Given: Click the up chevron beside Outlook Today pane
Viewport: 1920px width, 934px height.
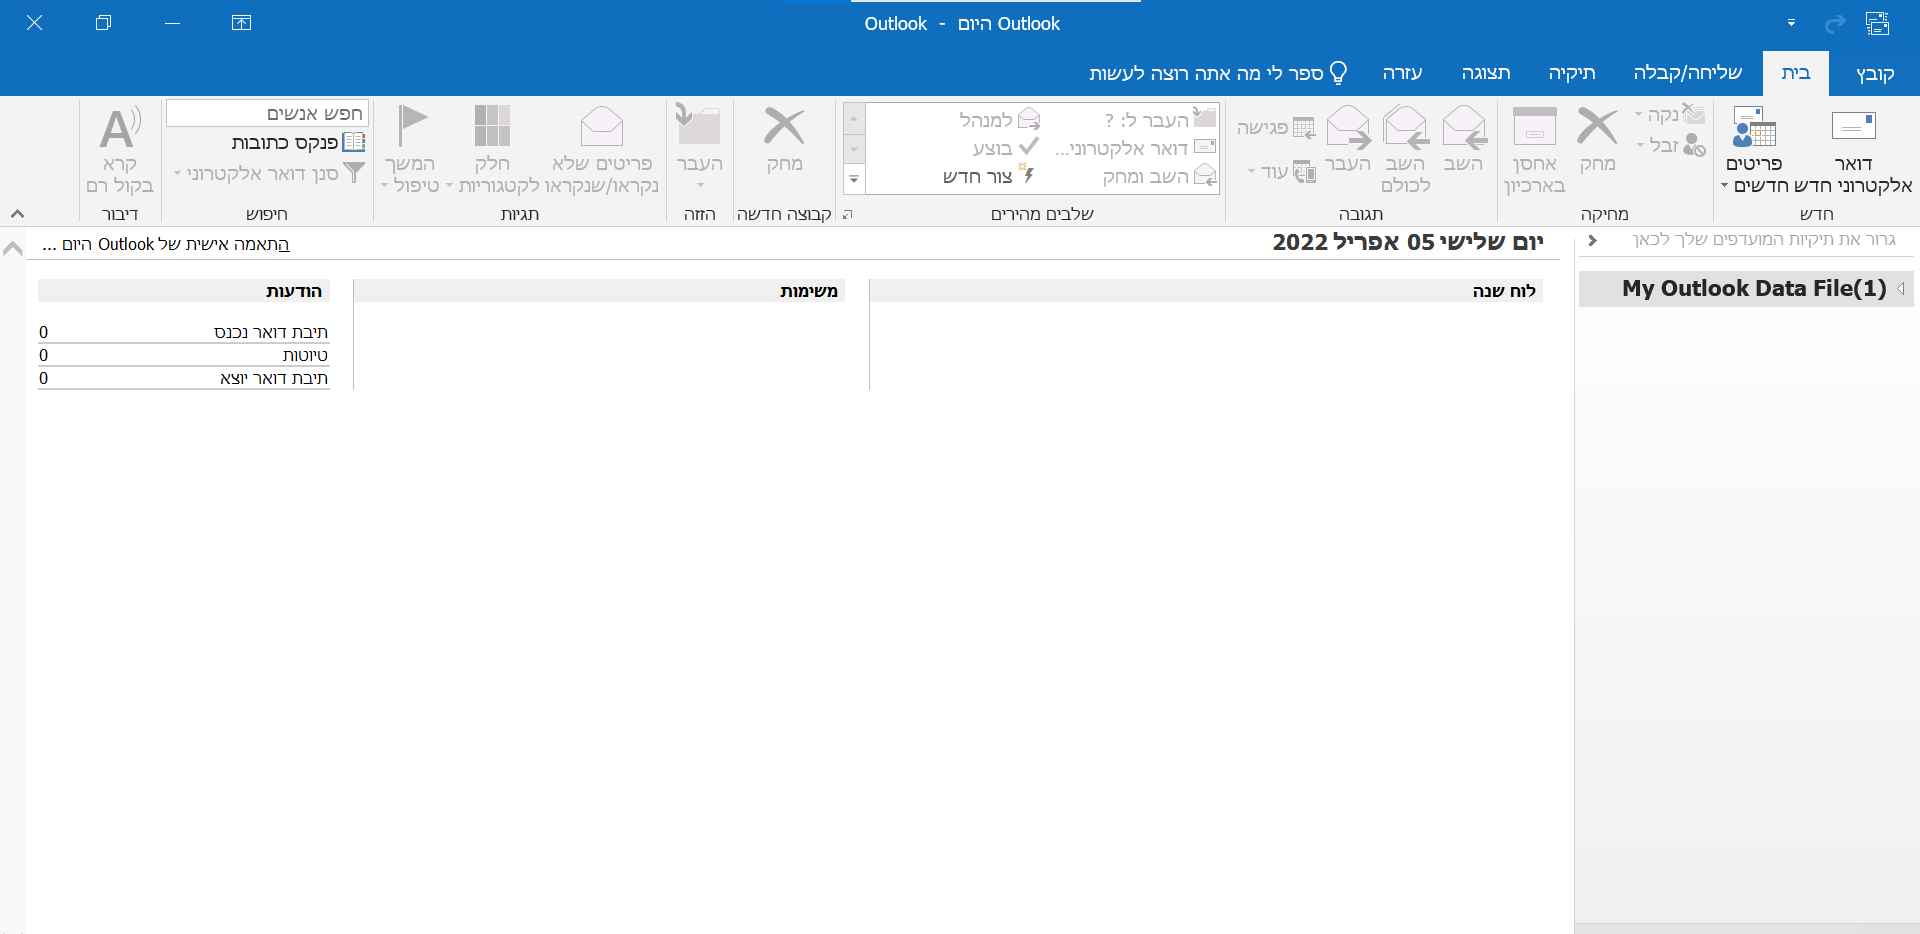Looking at the screenshot, I should pos(13,248).
